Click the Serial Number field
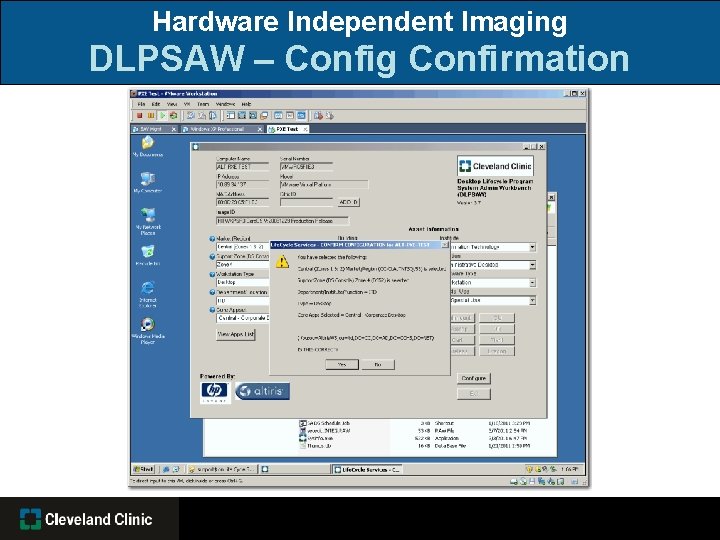 pos(306,167)
